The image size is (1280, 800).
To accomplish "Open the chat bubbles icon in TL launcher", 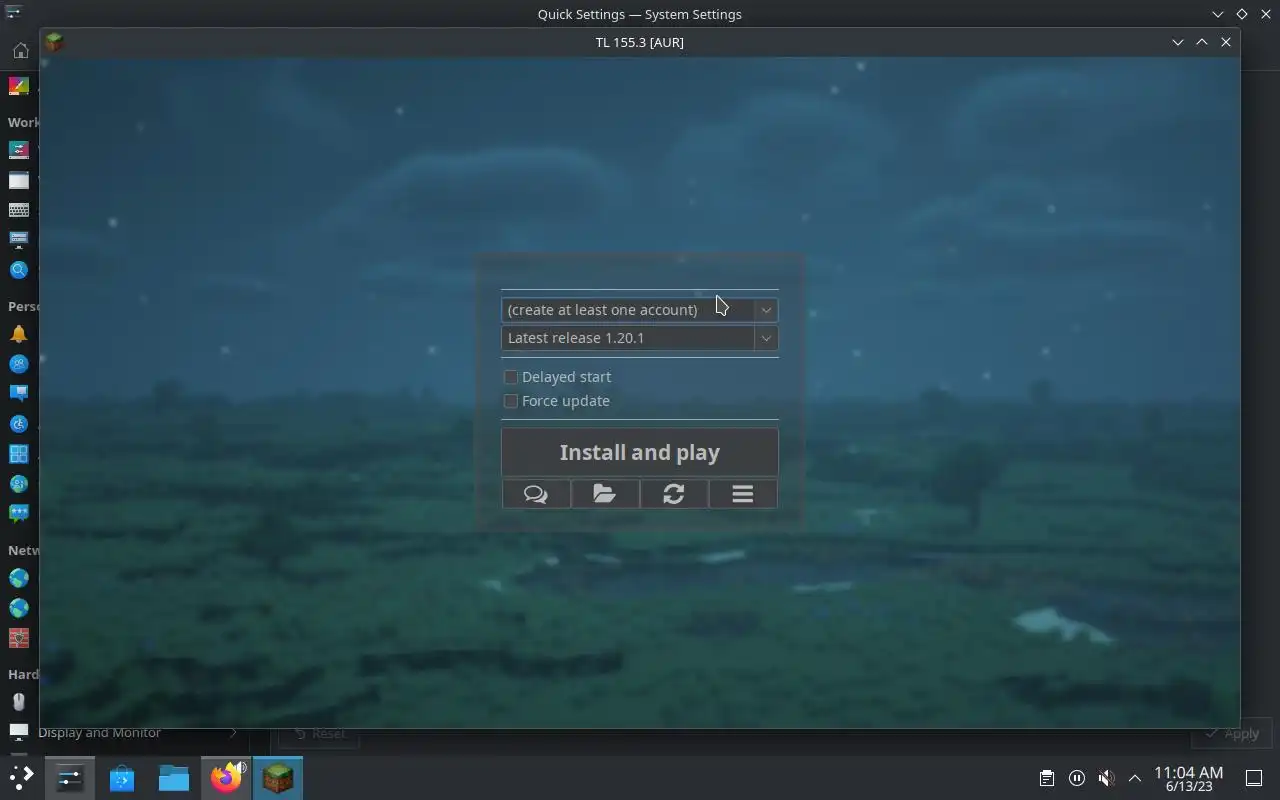I will [536, 494].
